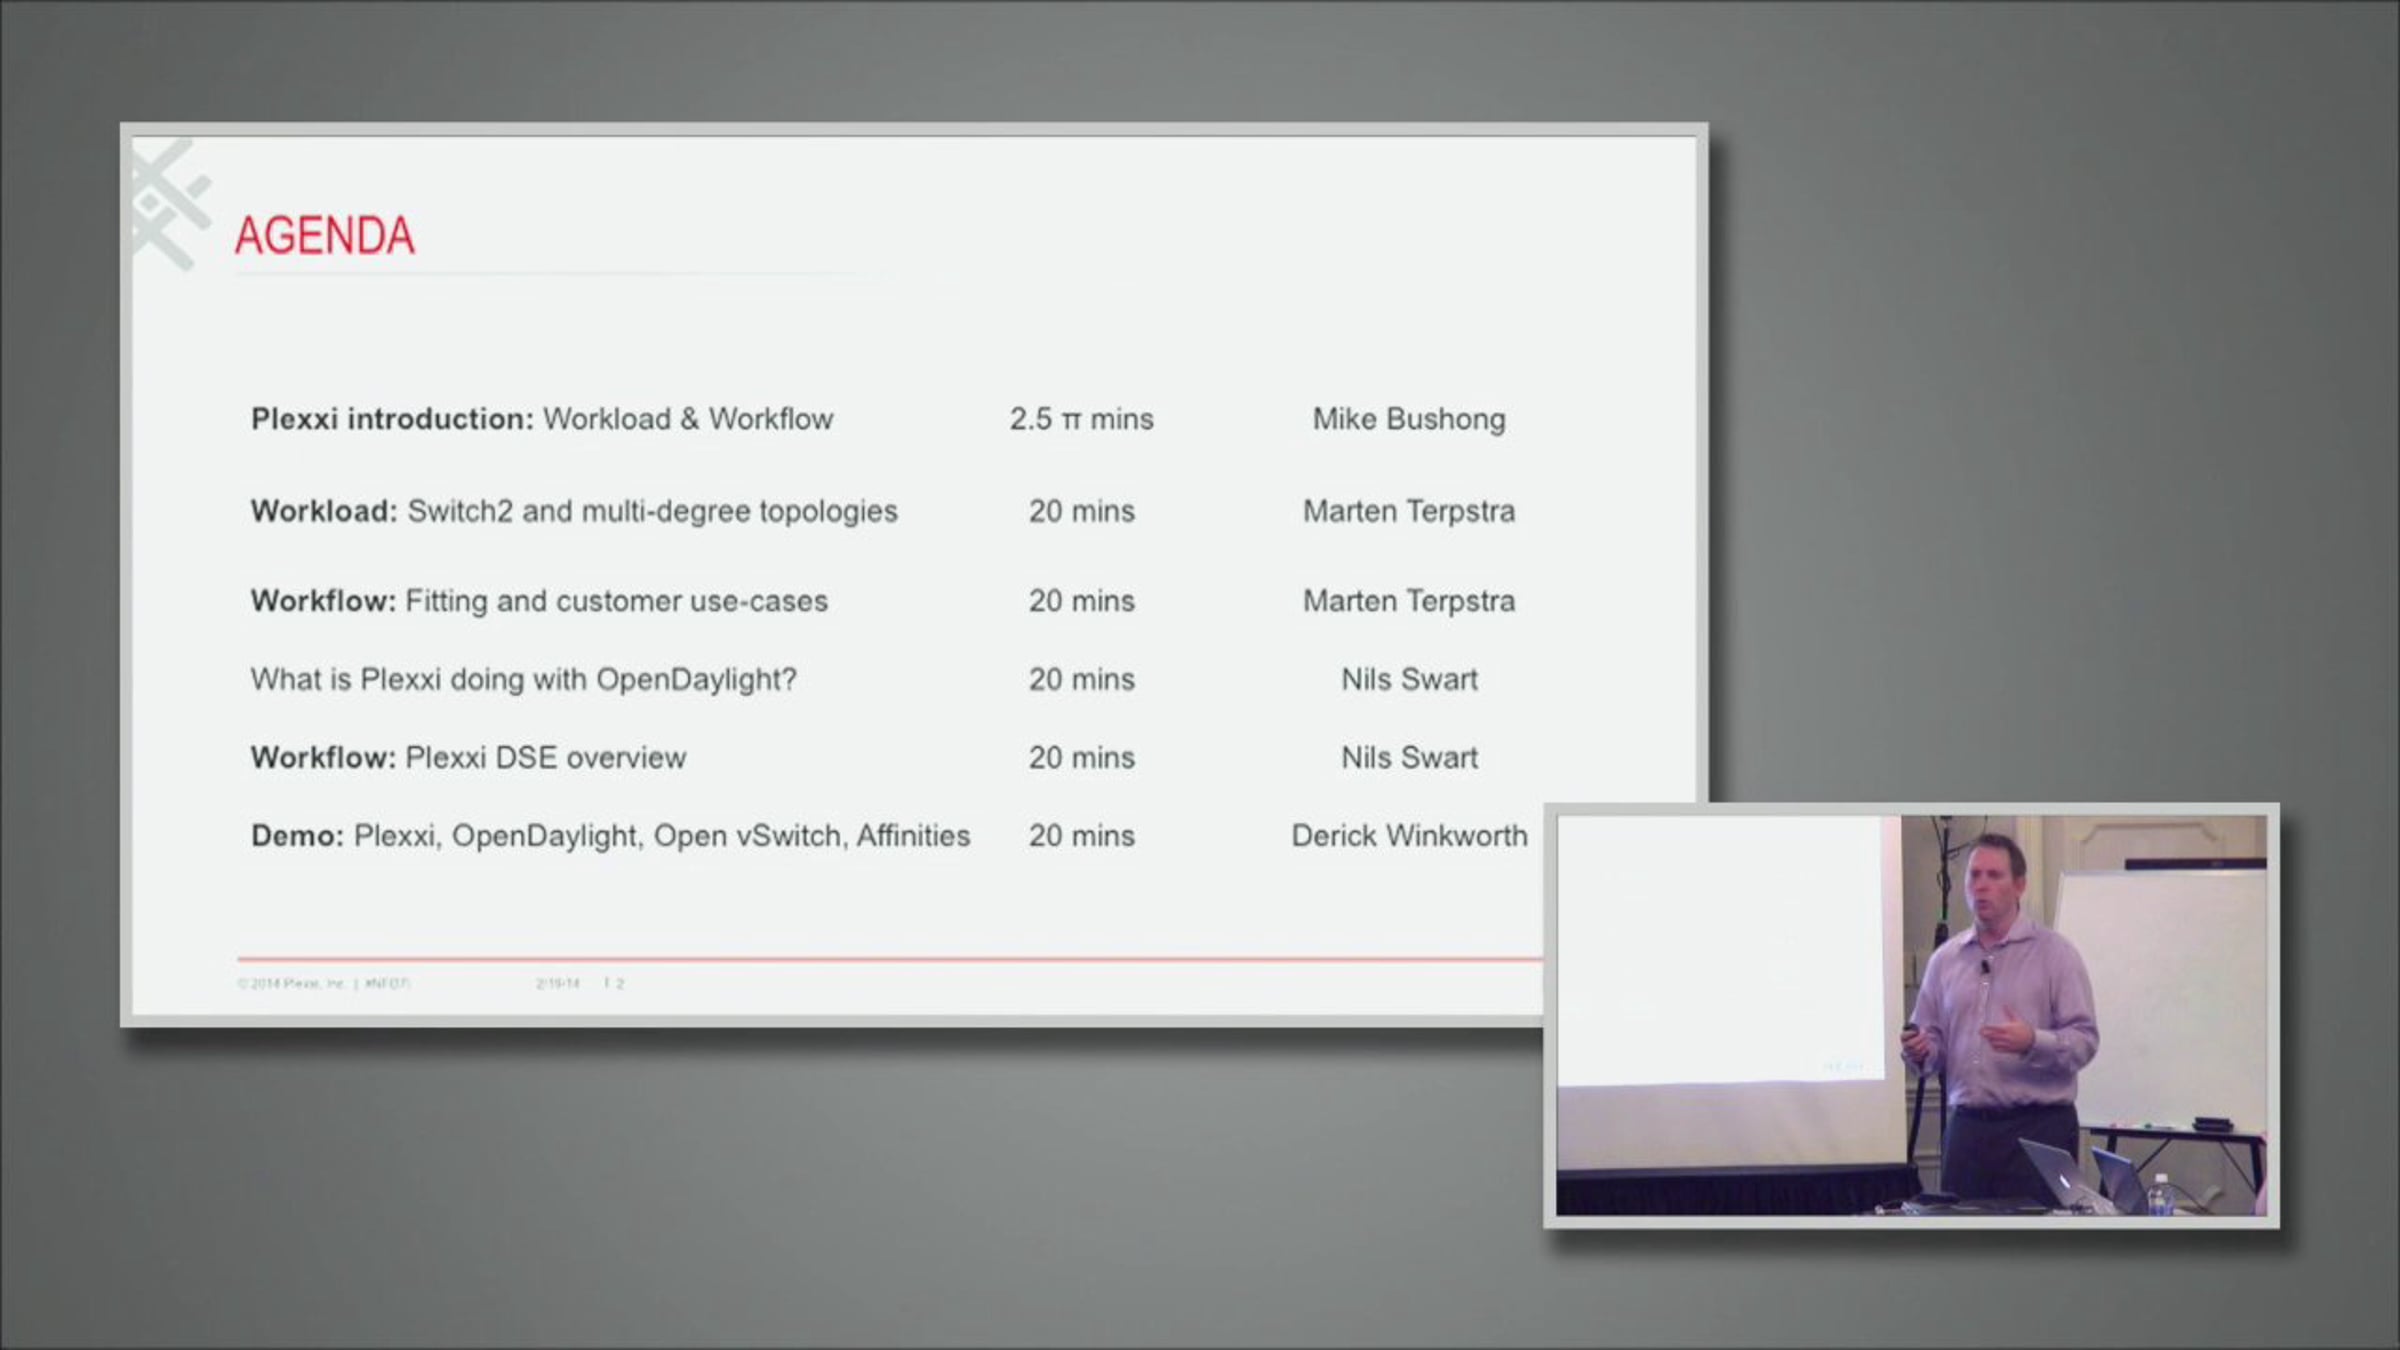Click Marten Terpstra in the Switch2 topologies row
Screen dimensions: 2400x1350
[x=1409, y=511]
